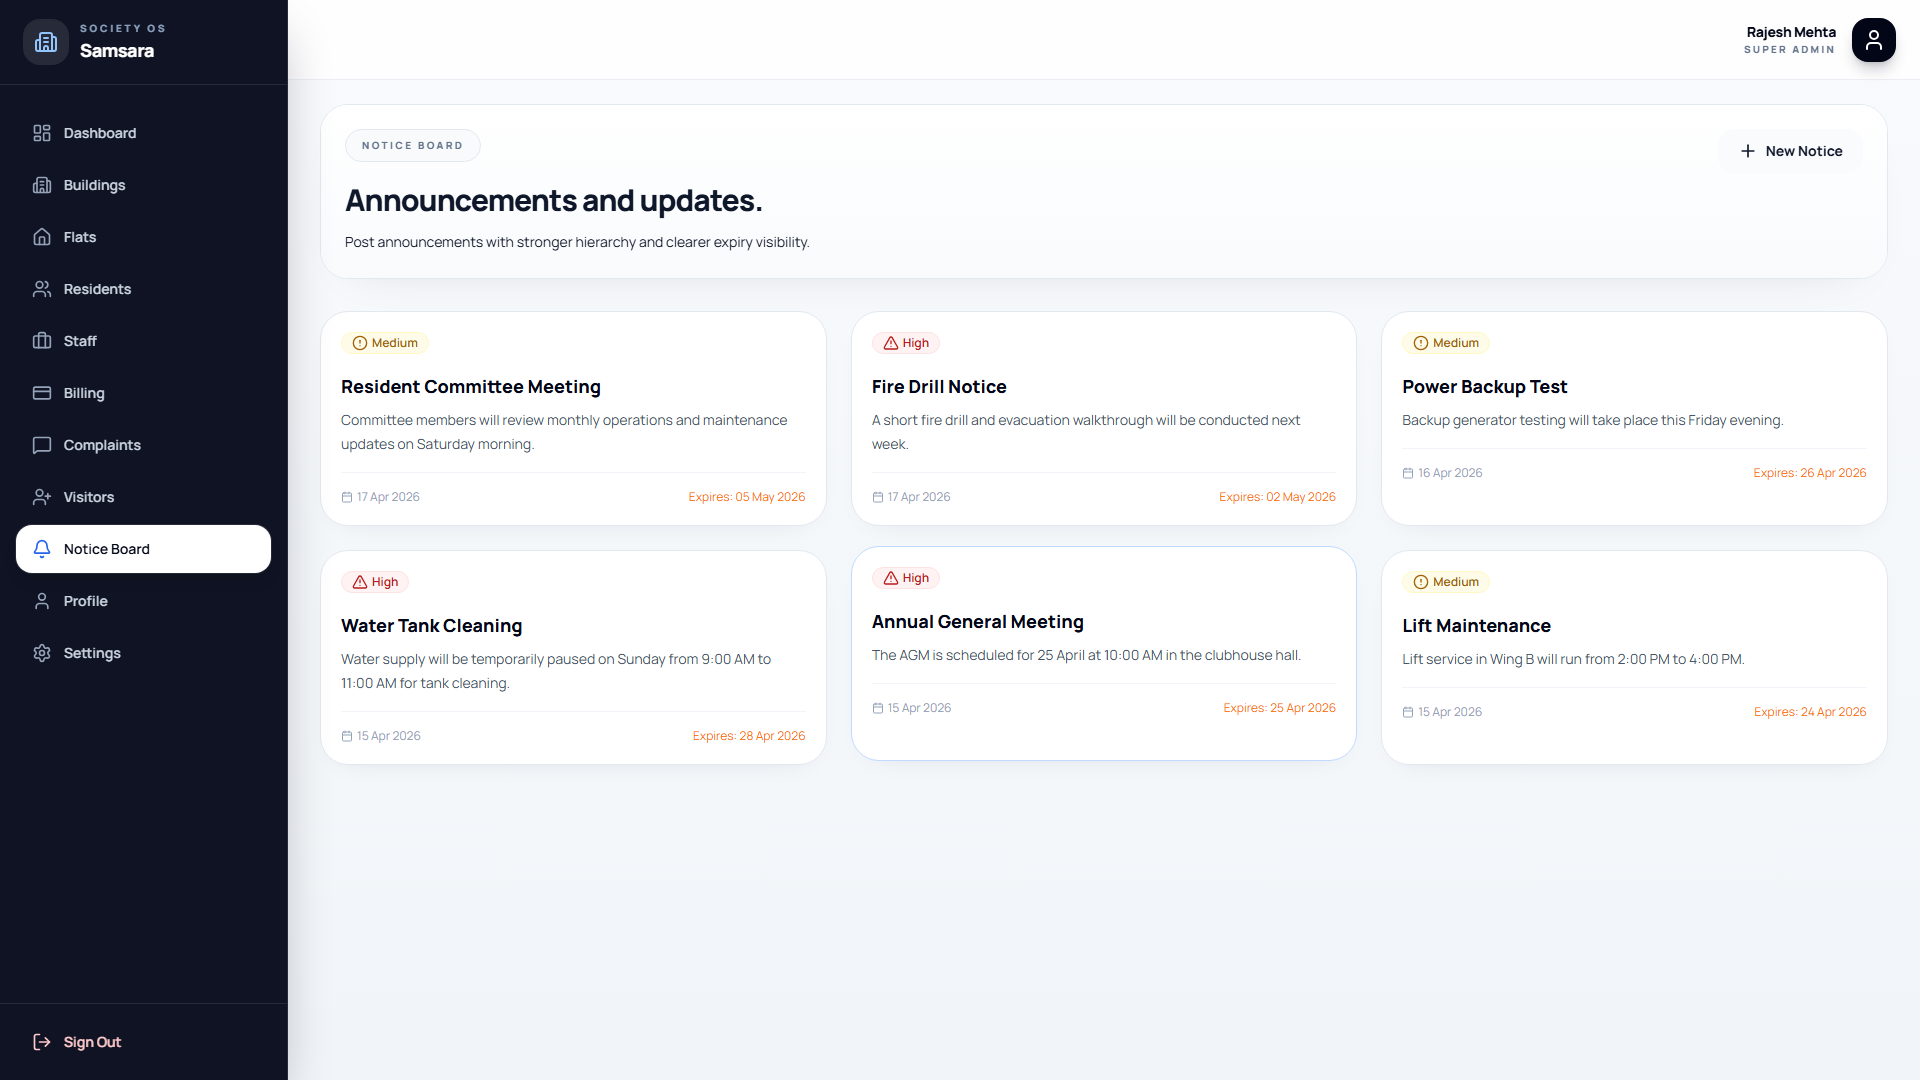Image resolution: width=1920 pixels, height=1080 pixels.
Task: Click the Sign Out arrow icon
Action: [42, 1042]
